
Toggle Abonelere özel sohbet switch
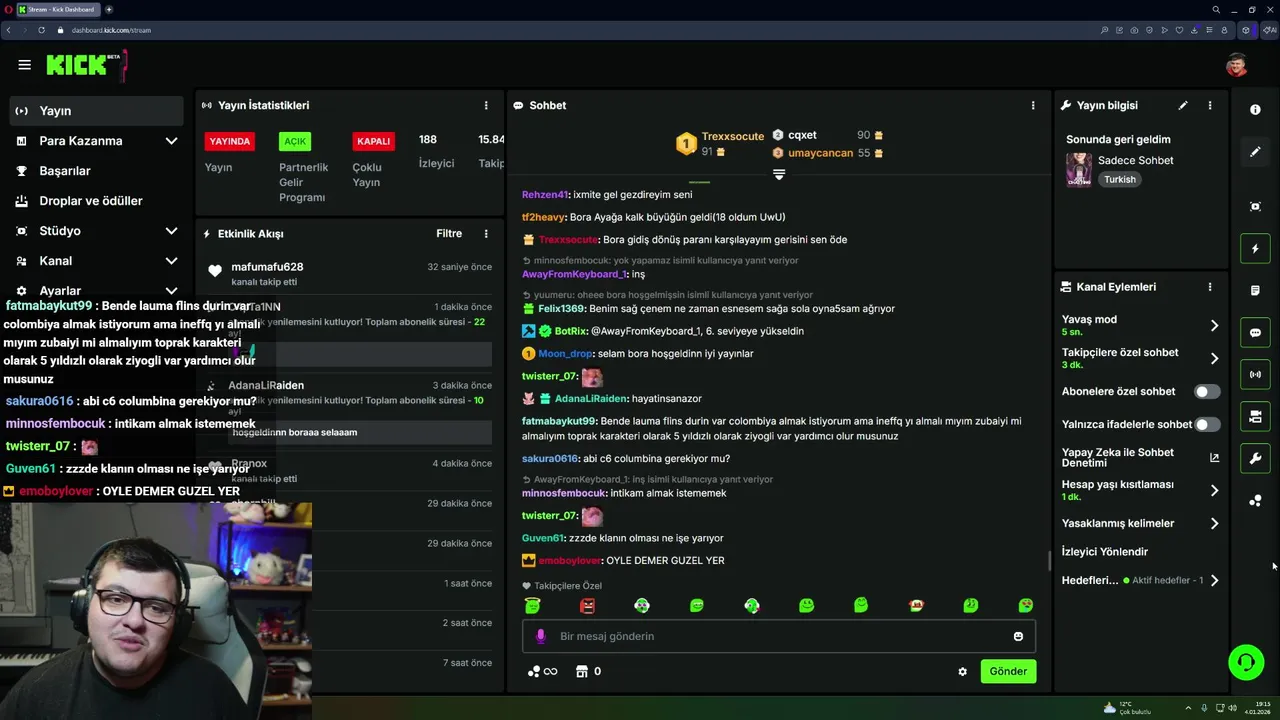pyautogui.click(x=1207, y=392)
